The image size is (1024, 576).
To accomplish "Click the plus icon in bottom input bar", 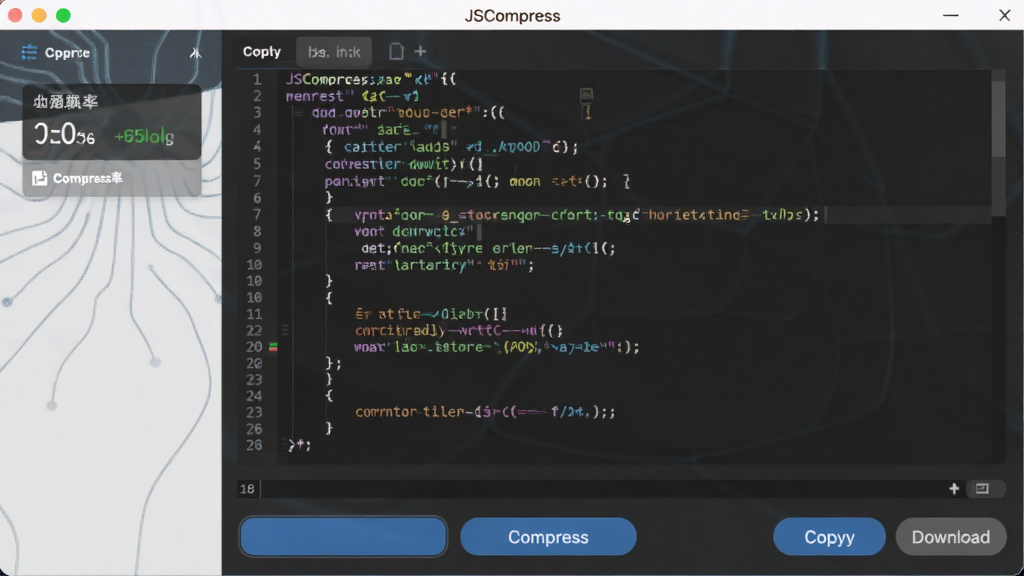I will (x=953, y=488).
